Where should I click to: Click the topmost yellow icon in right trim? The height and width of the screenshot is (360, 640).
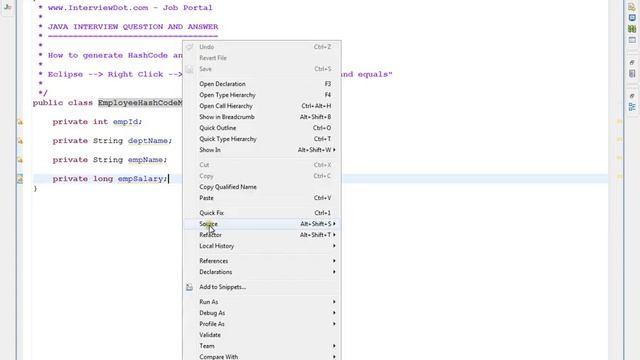[x=632, y=7]
